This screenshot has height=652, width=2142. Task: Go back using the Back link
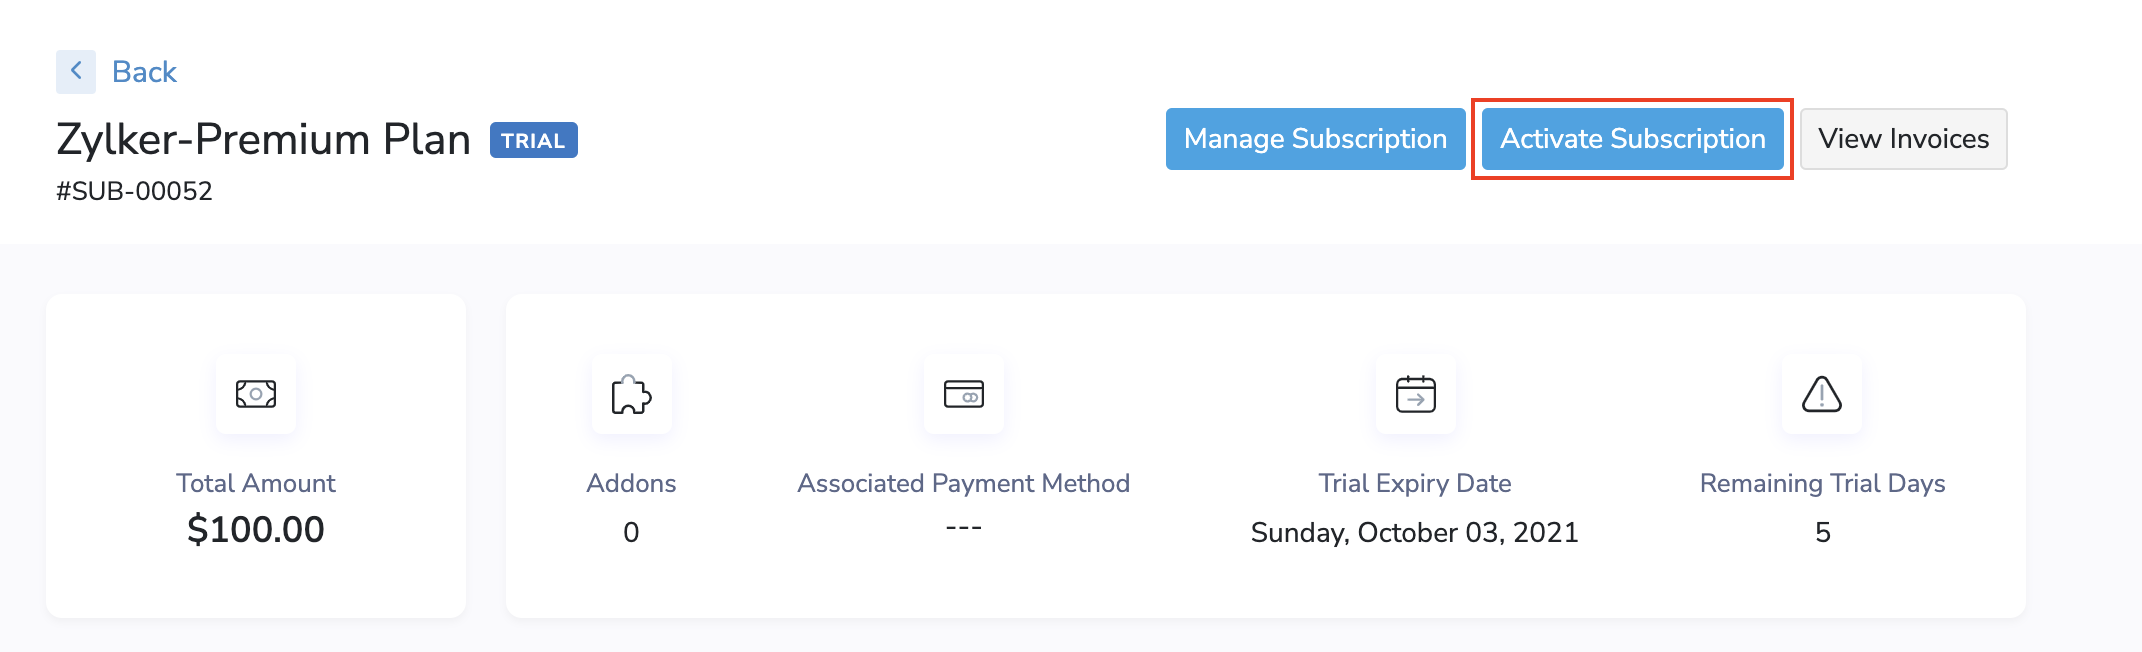(x=144, y=72)
